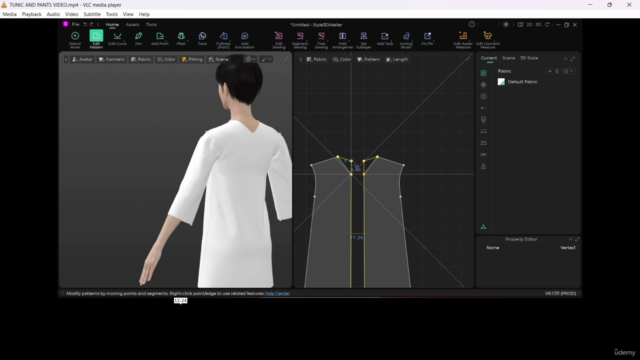Select the Add Tack tool
Screen dimensions: 640x360
tap(385, 39)
